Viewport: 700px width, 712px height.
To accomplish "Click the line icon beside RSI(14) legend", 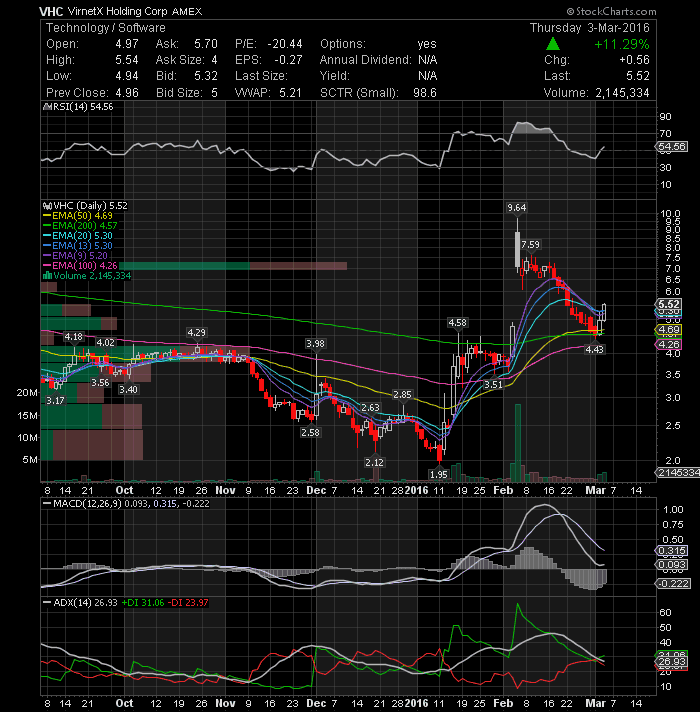I will pyautogui.click(x=47, y=107).
